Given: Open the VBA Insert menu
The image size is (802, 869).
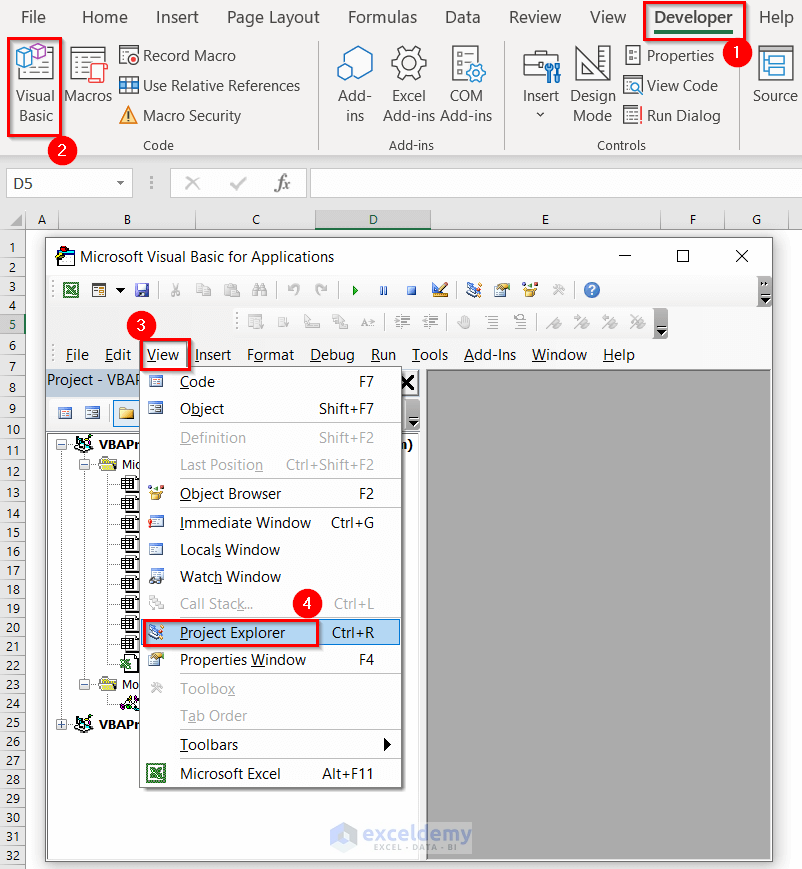Looking at the screenshot, I should pyautogui.click(x=213, y=355).
